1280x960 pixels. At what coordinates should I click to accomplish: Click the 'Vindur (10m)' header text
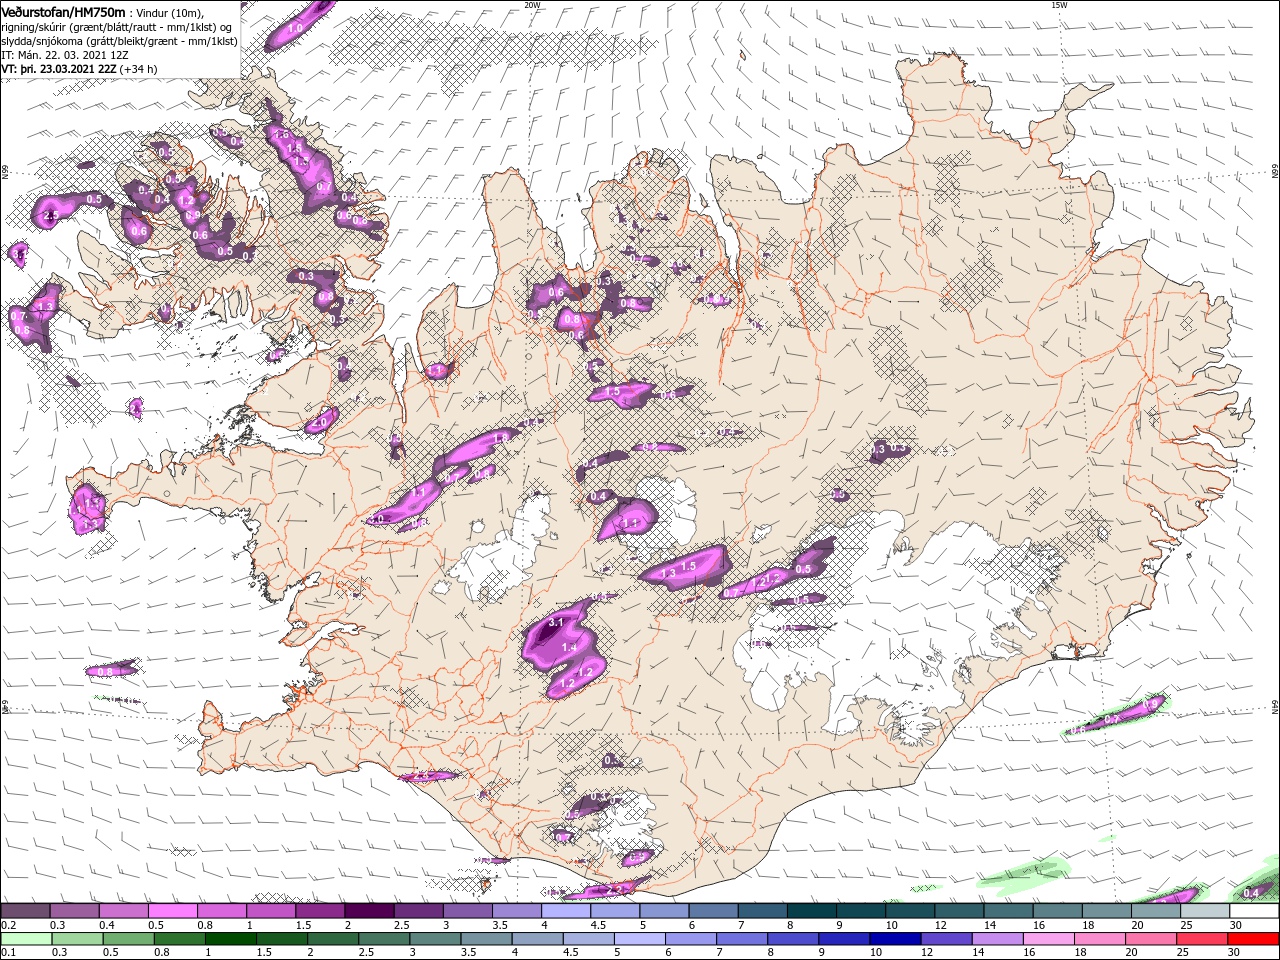171,12
